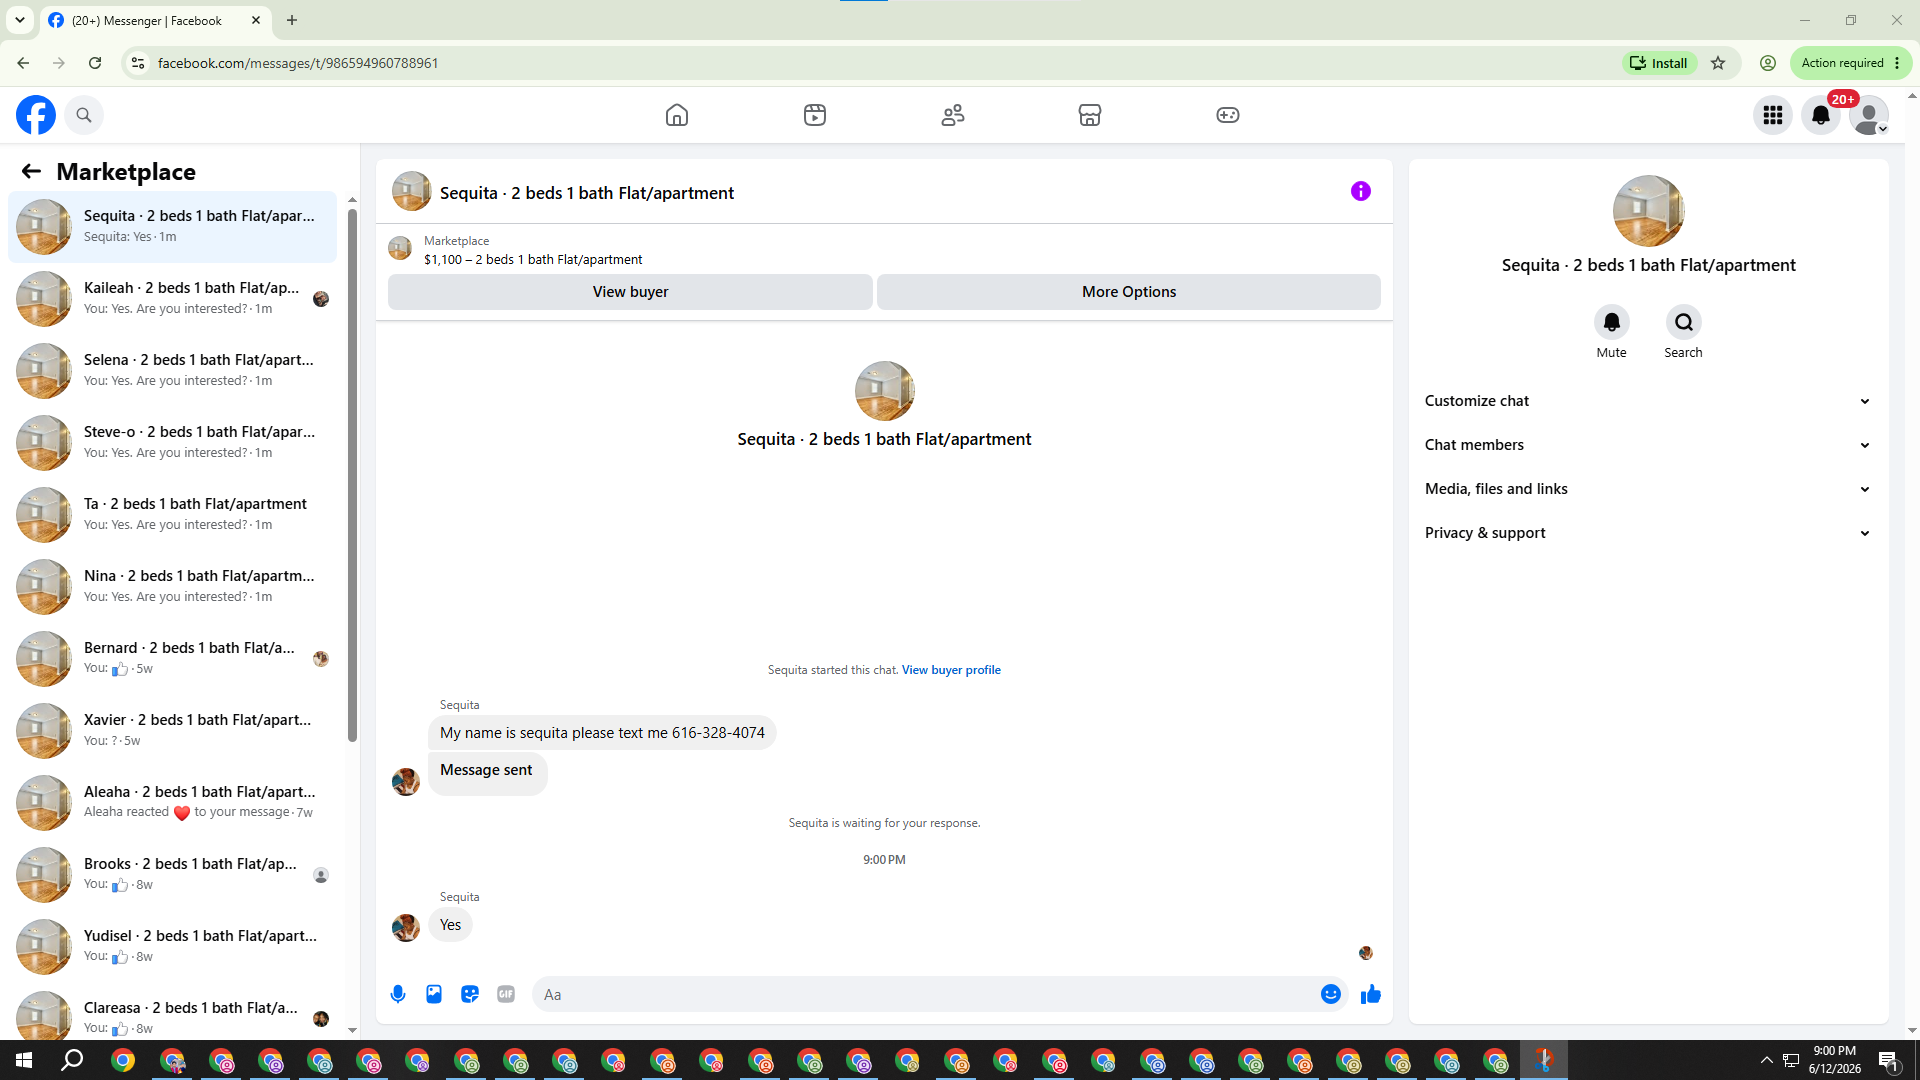Open the Facebook search magnifier

[x=84, y=115]
